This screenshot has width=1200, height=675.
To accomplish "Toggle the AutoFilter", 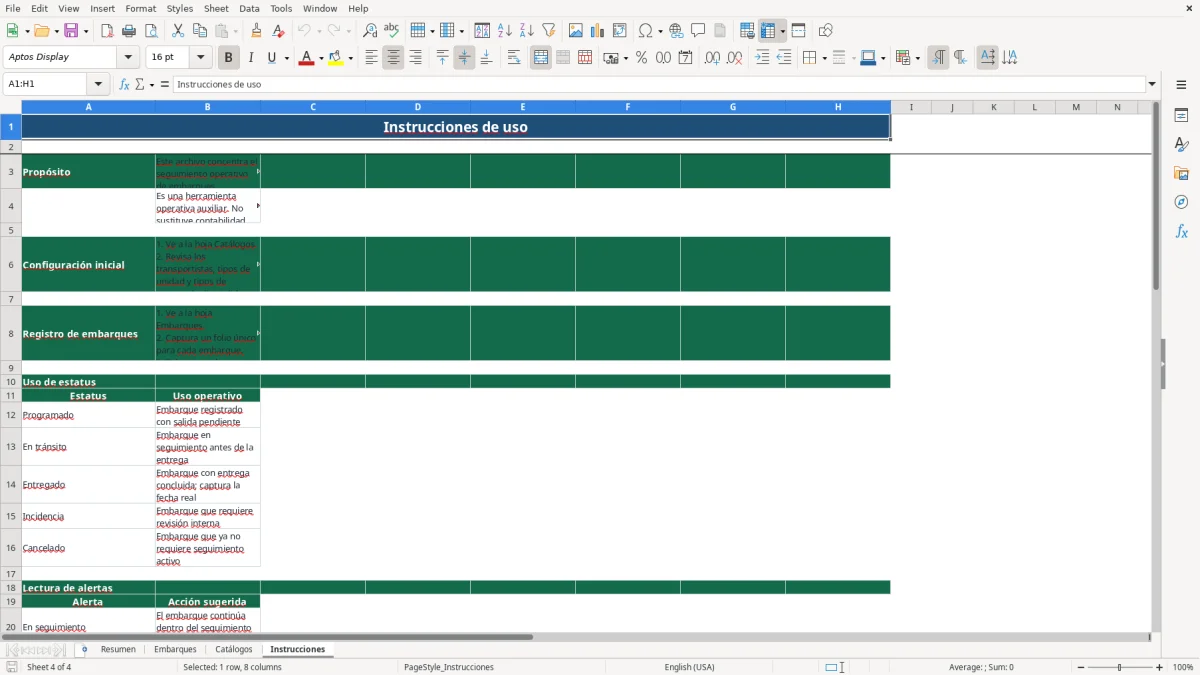I will pos(549,31).
